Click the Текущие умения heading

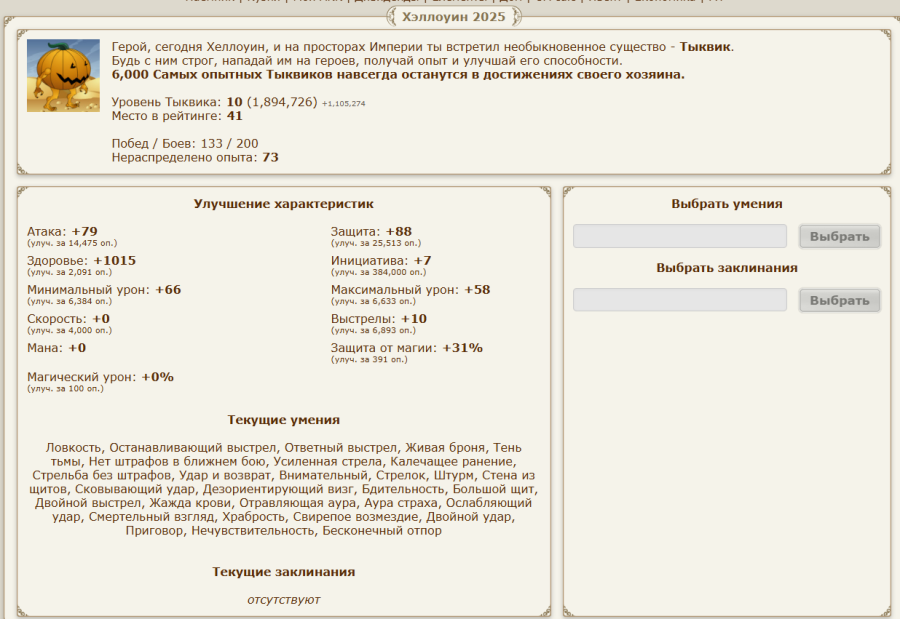pos(283,420)
